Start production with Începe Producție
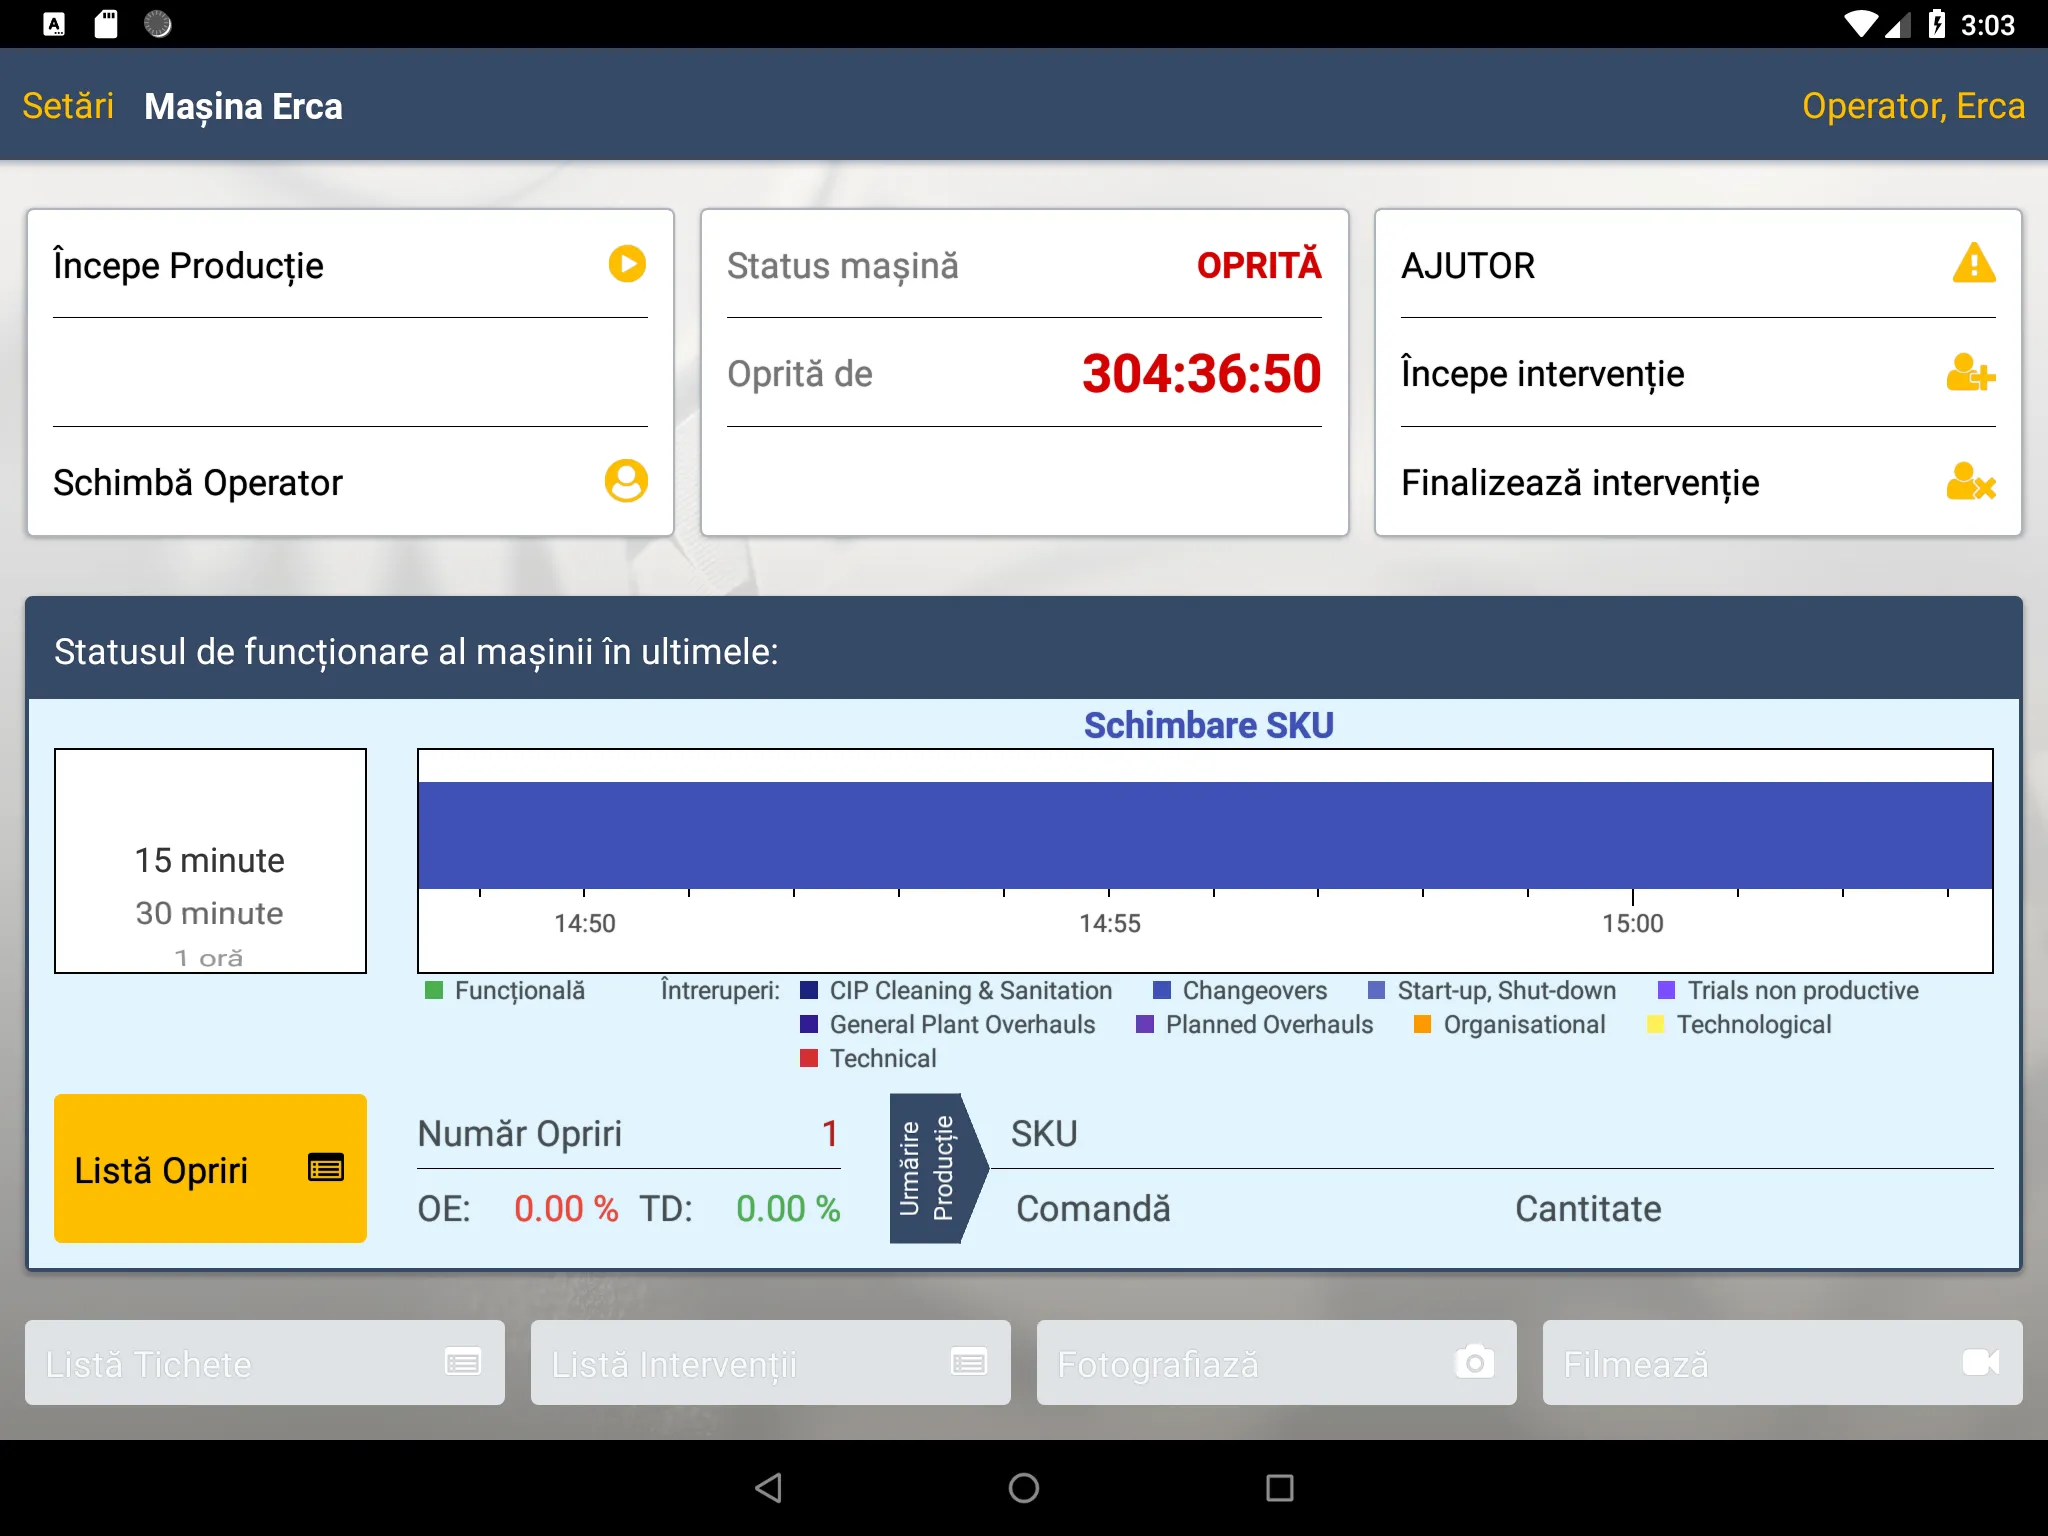This screenshot has width=2048, height=1536. [350, 265]
